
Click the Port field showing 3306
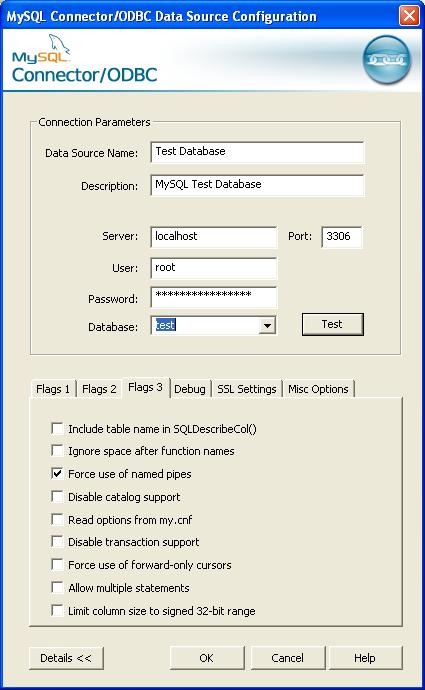point(342,237)
